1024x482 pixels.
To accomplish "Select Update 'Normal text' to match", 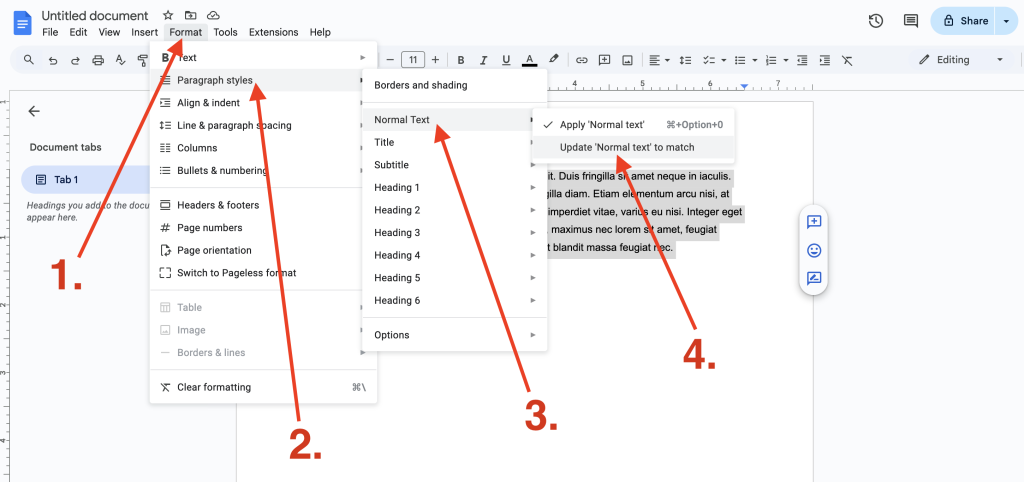I will coord(627,148).
